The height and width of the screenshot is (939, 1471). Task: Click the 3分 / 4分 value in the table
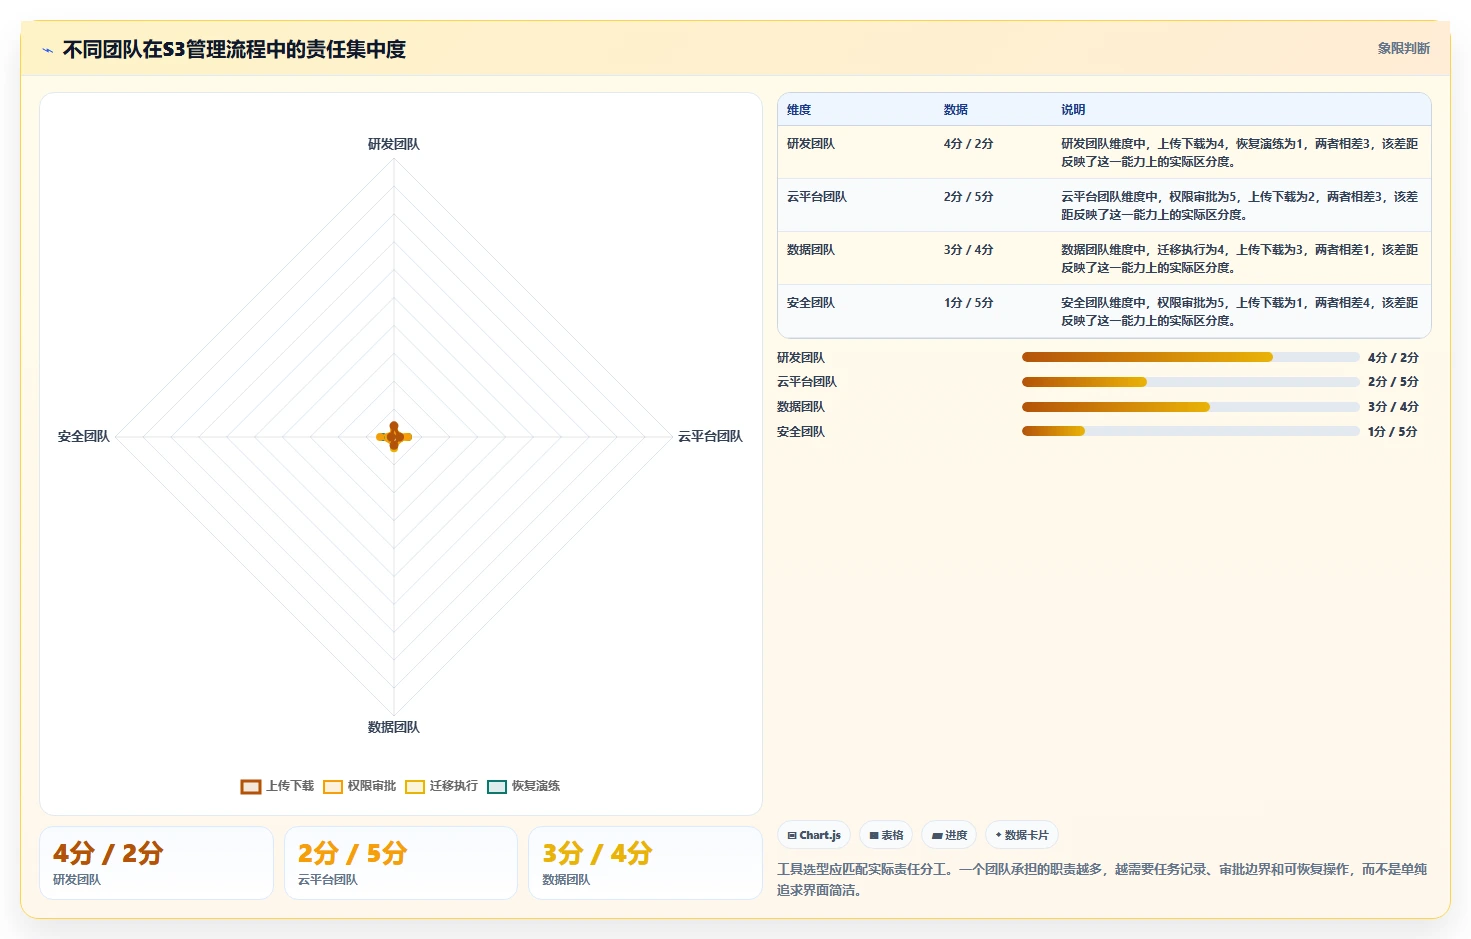(969, 250)
